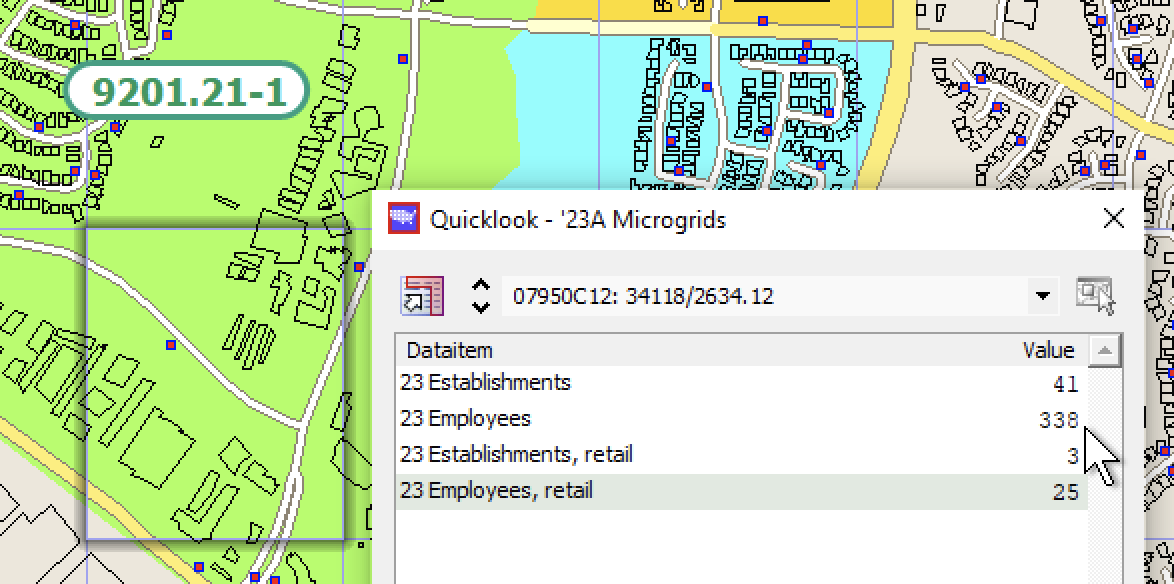Close the Quicklook Microgrids dialog
The height and width of the screenshot is (584, 1174).
[x=1113, y=219]
